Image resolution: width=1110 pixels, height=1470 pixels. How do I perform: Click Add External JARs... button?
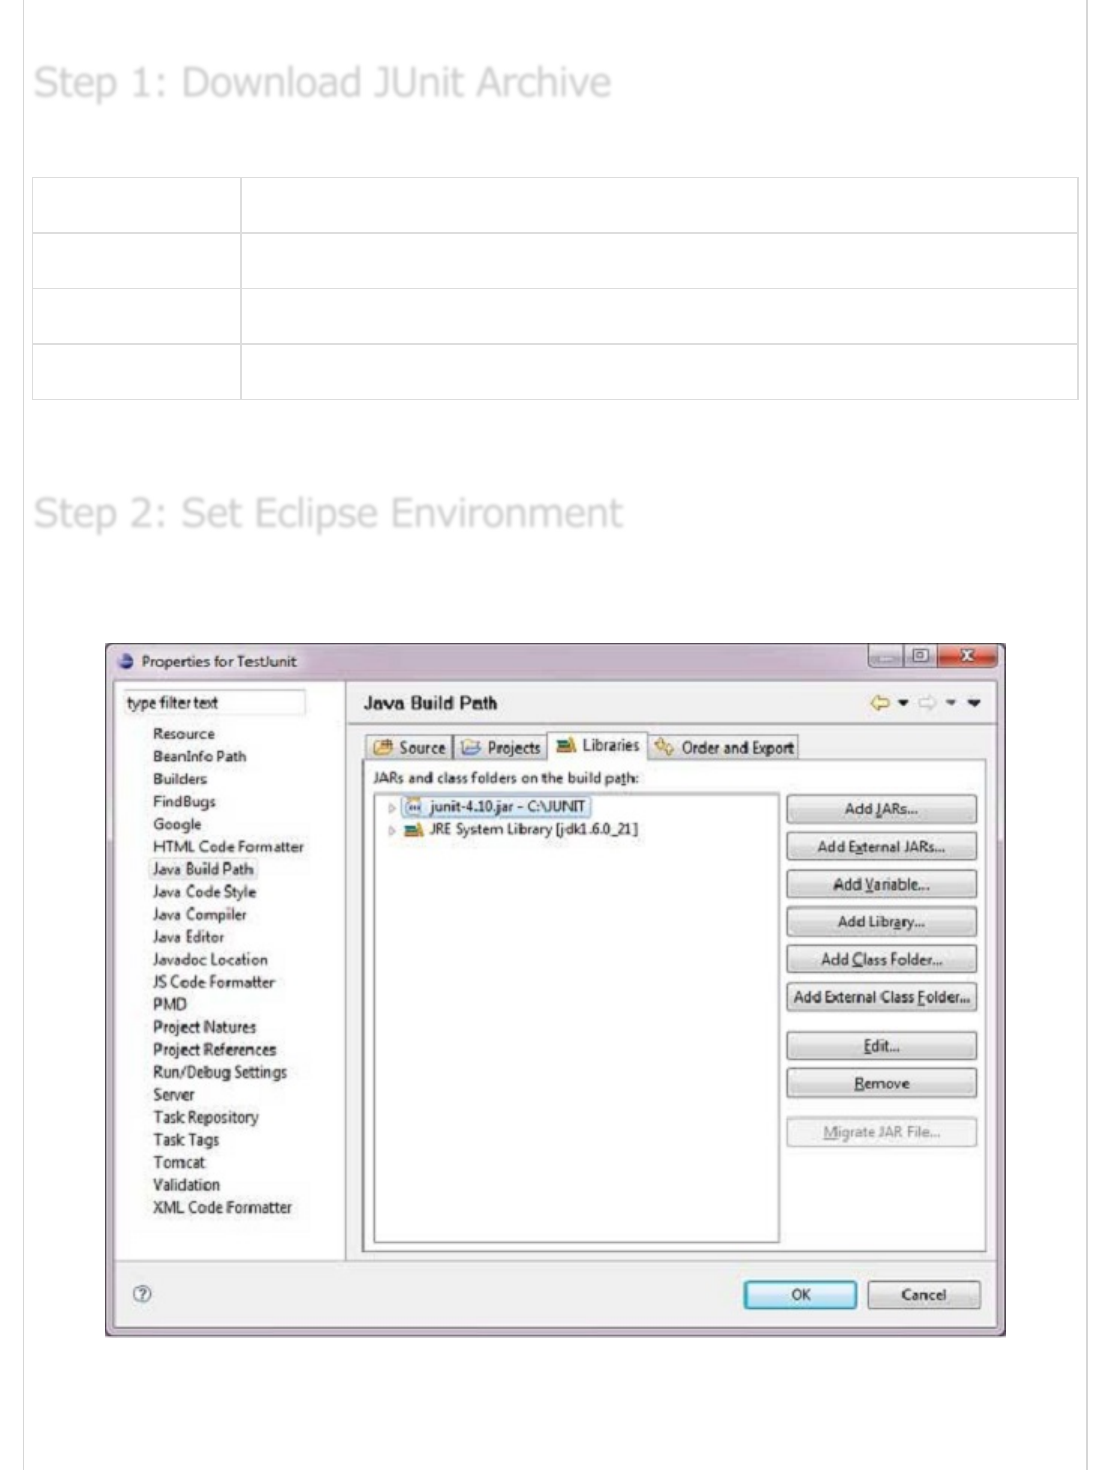881,847
